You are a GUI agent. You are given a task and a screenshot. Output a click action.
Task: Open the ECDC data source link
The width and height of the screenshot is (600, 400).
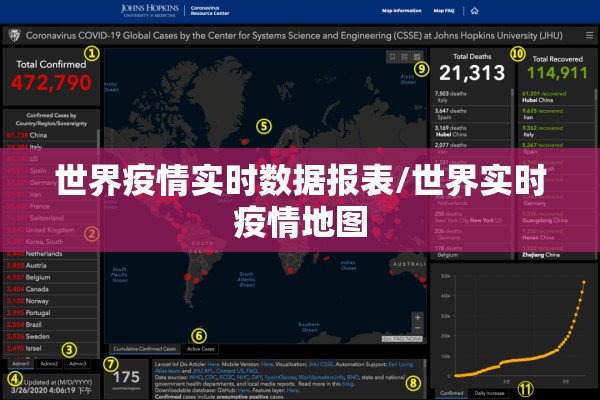tap(227, 377)
